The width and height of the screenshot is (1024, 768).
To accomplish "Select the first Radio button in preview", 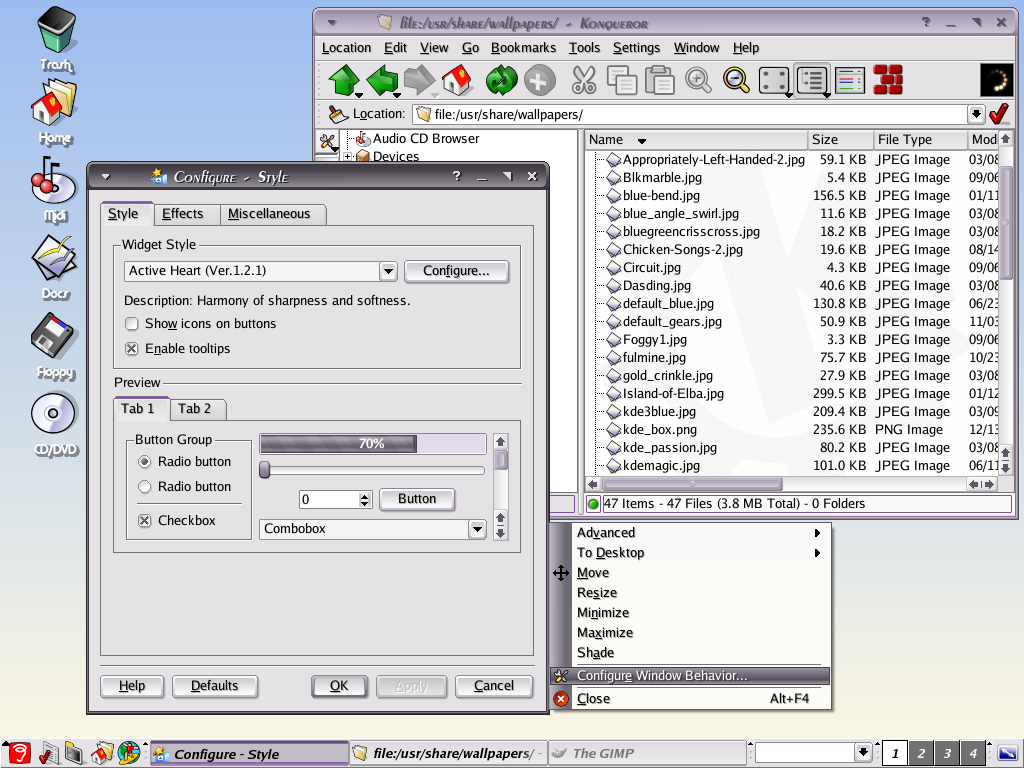I will point(145,462).
